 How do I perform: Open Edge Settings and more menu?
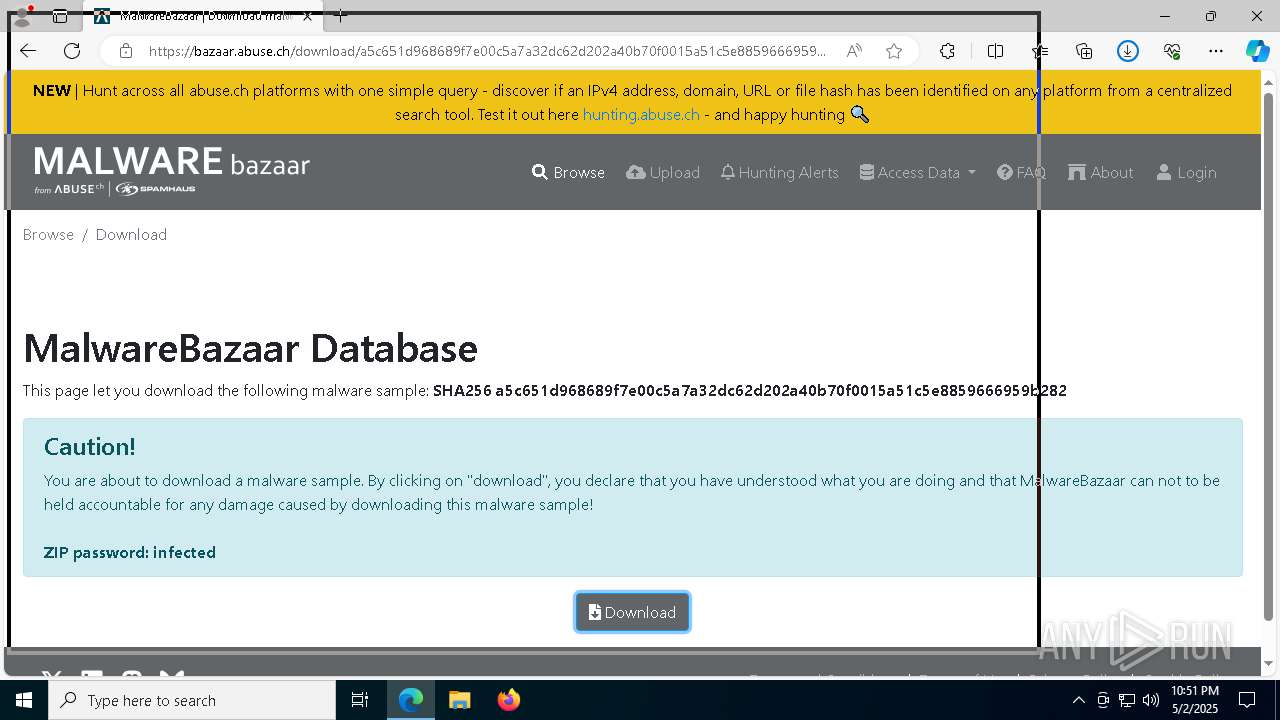1216,51
